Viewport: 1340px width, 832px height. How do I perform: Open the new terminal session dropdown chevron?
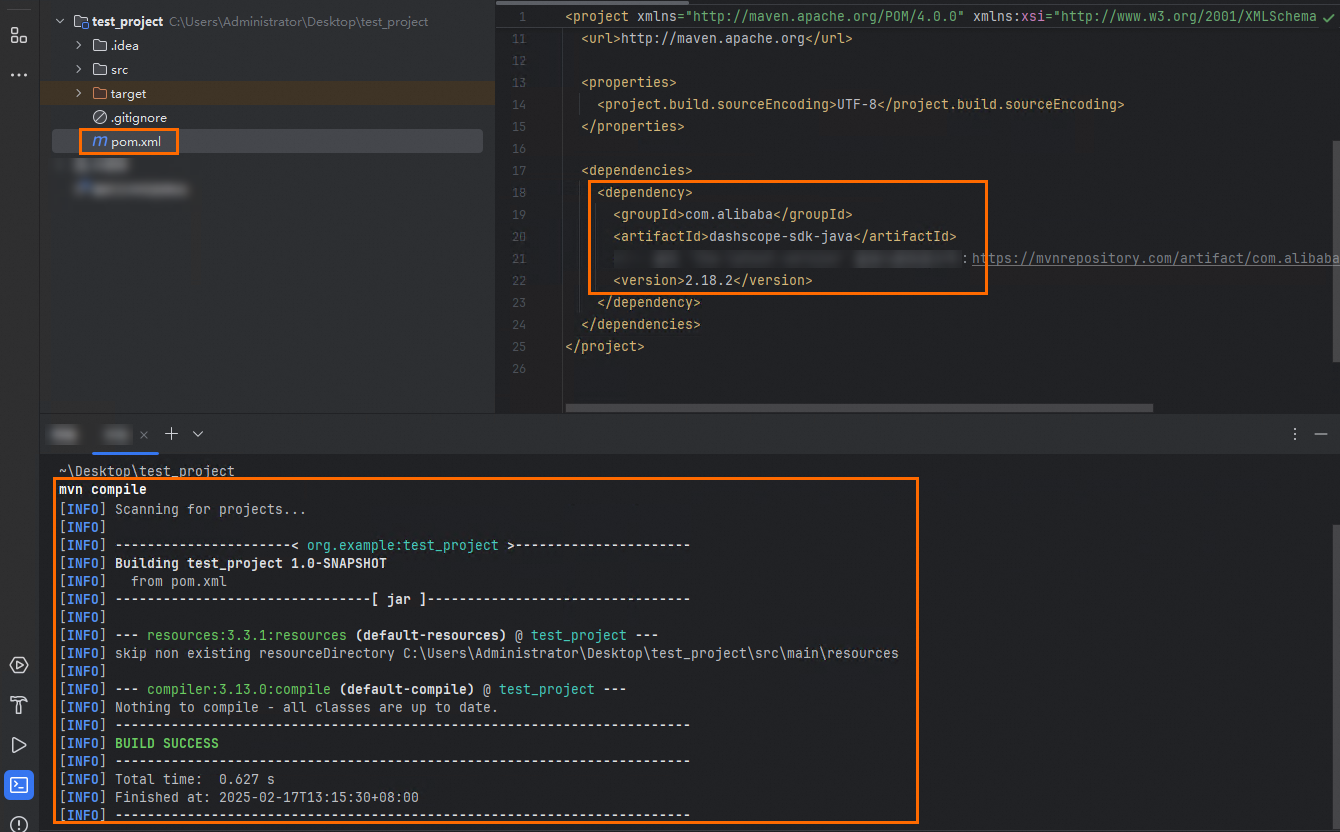click(197, 434)
